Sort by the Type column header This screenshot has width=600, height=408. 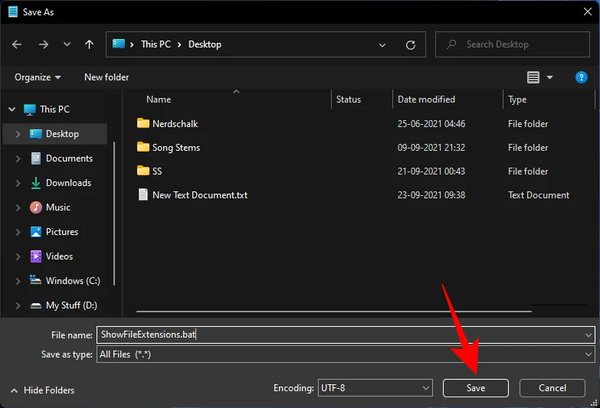click(x=517, y=100)
